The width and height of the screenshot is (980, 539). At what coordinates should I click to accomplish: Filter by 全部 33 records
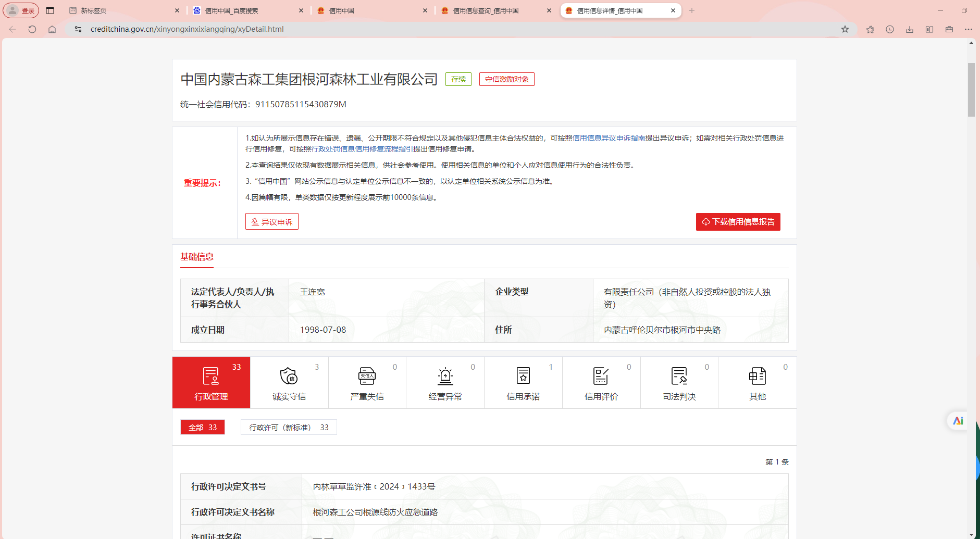[202, 427]
